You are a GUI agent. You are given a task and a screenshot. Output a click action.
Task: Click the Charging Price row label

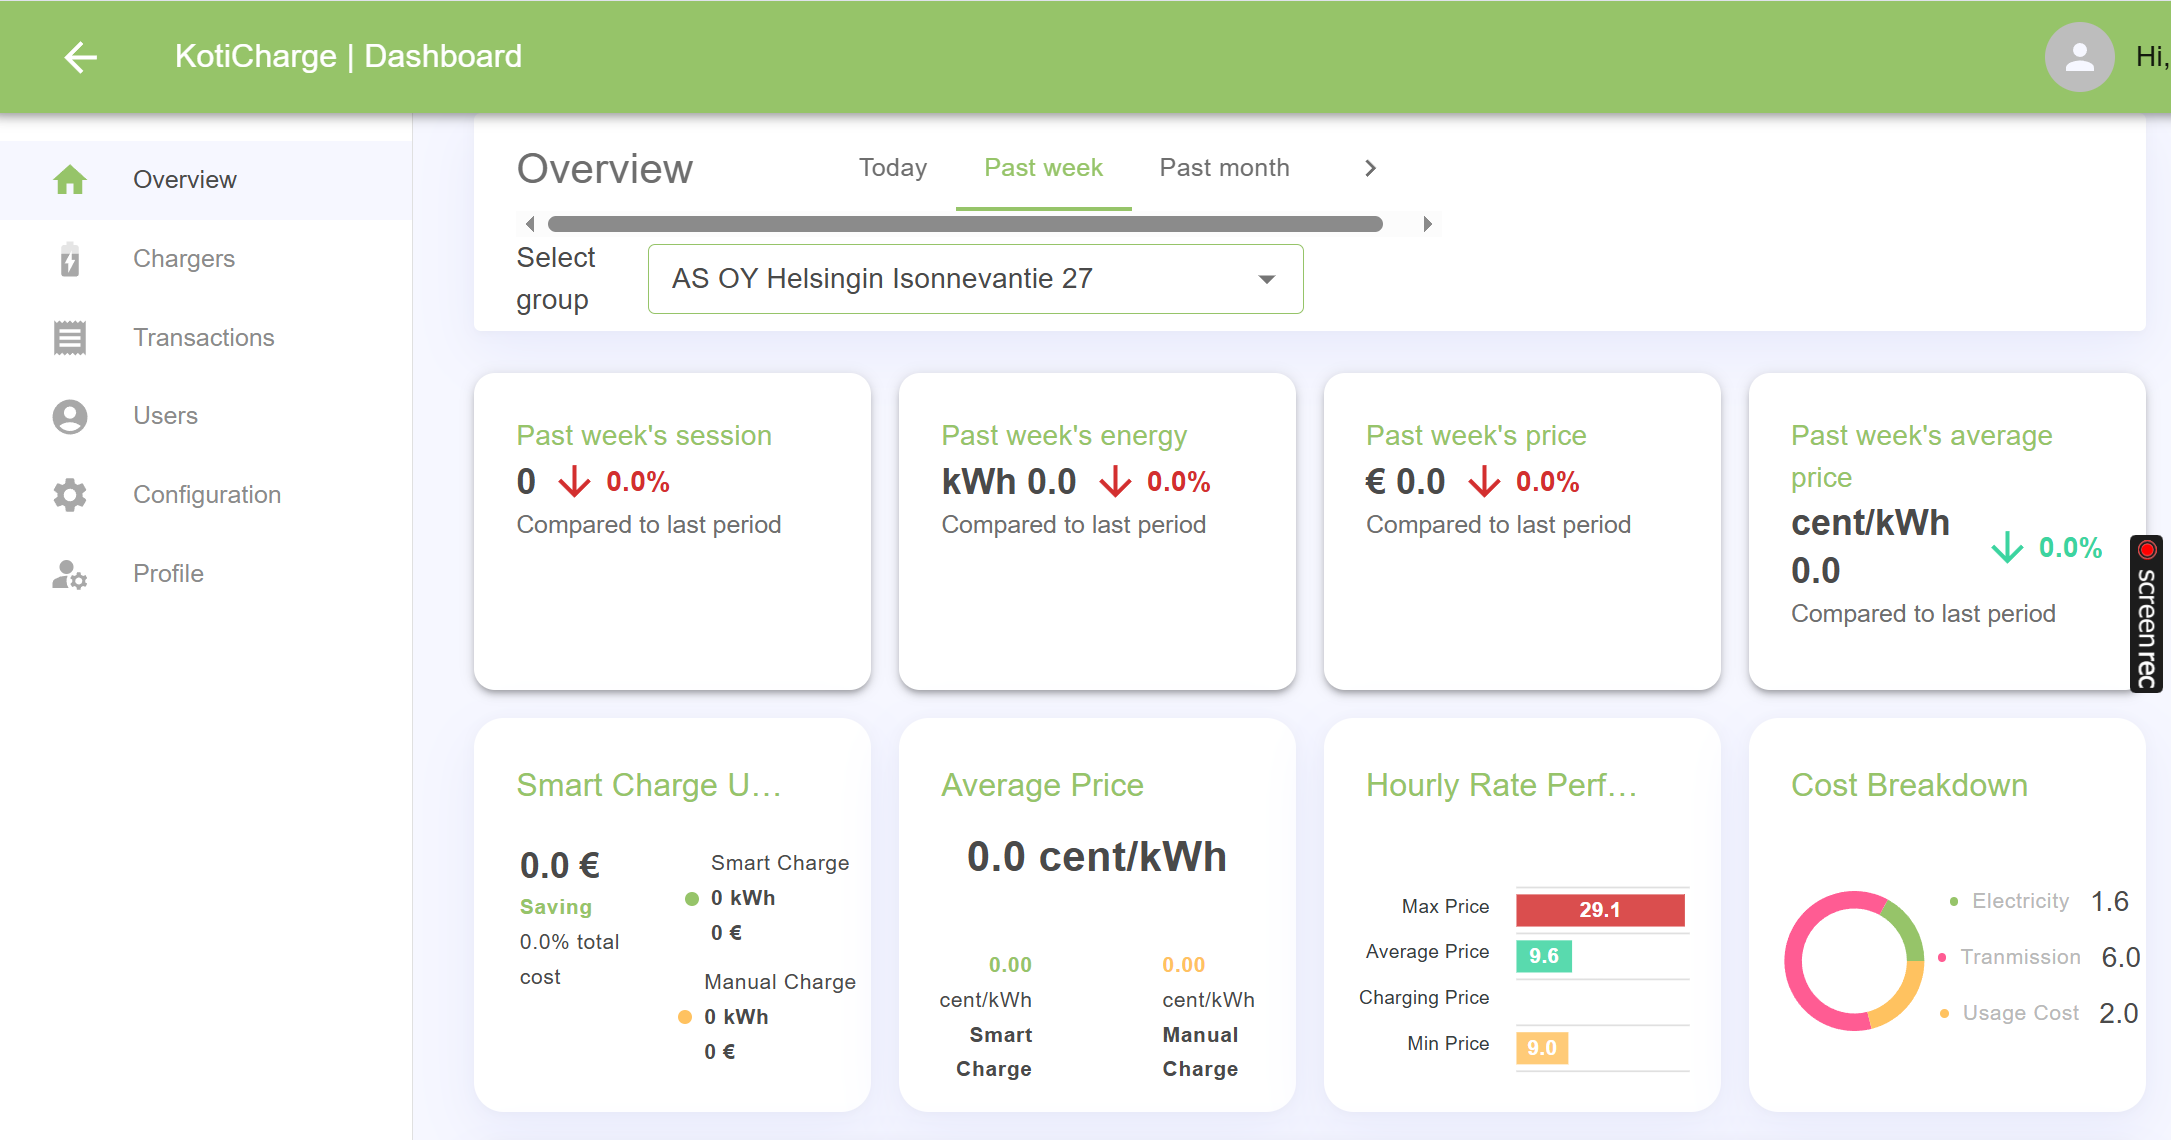pos(1424,997)
